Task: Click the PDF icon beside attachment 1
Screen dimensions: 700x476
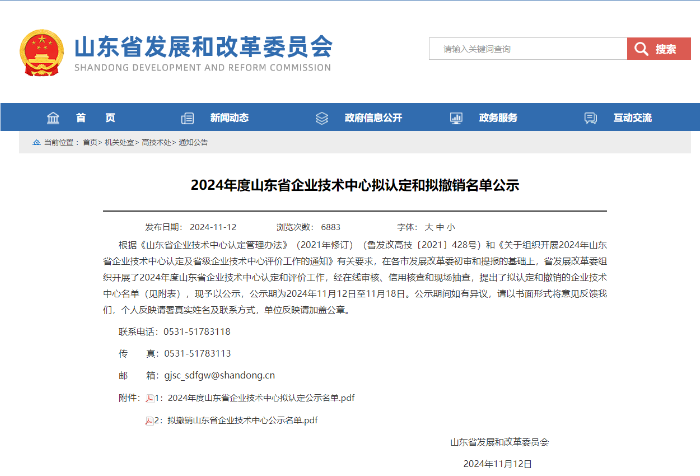Action: coord(149,398)
